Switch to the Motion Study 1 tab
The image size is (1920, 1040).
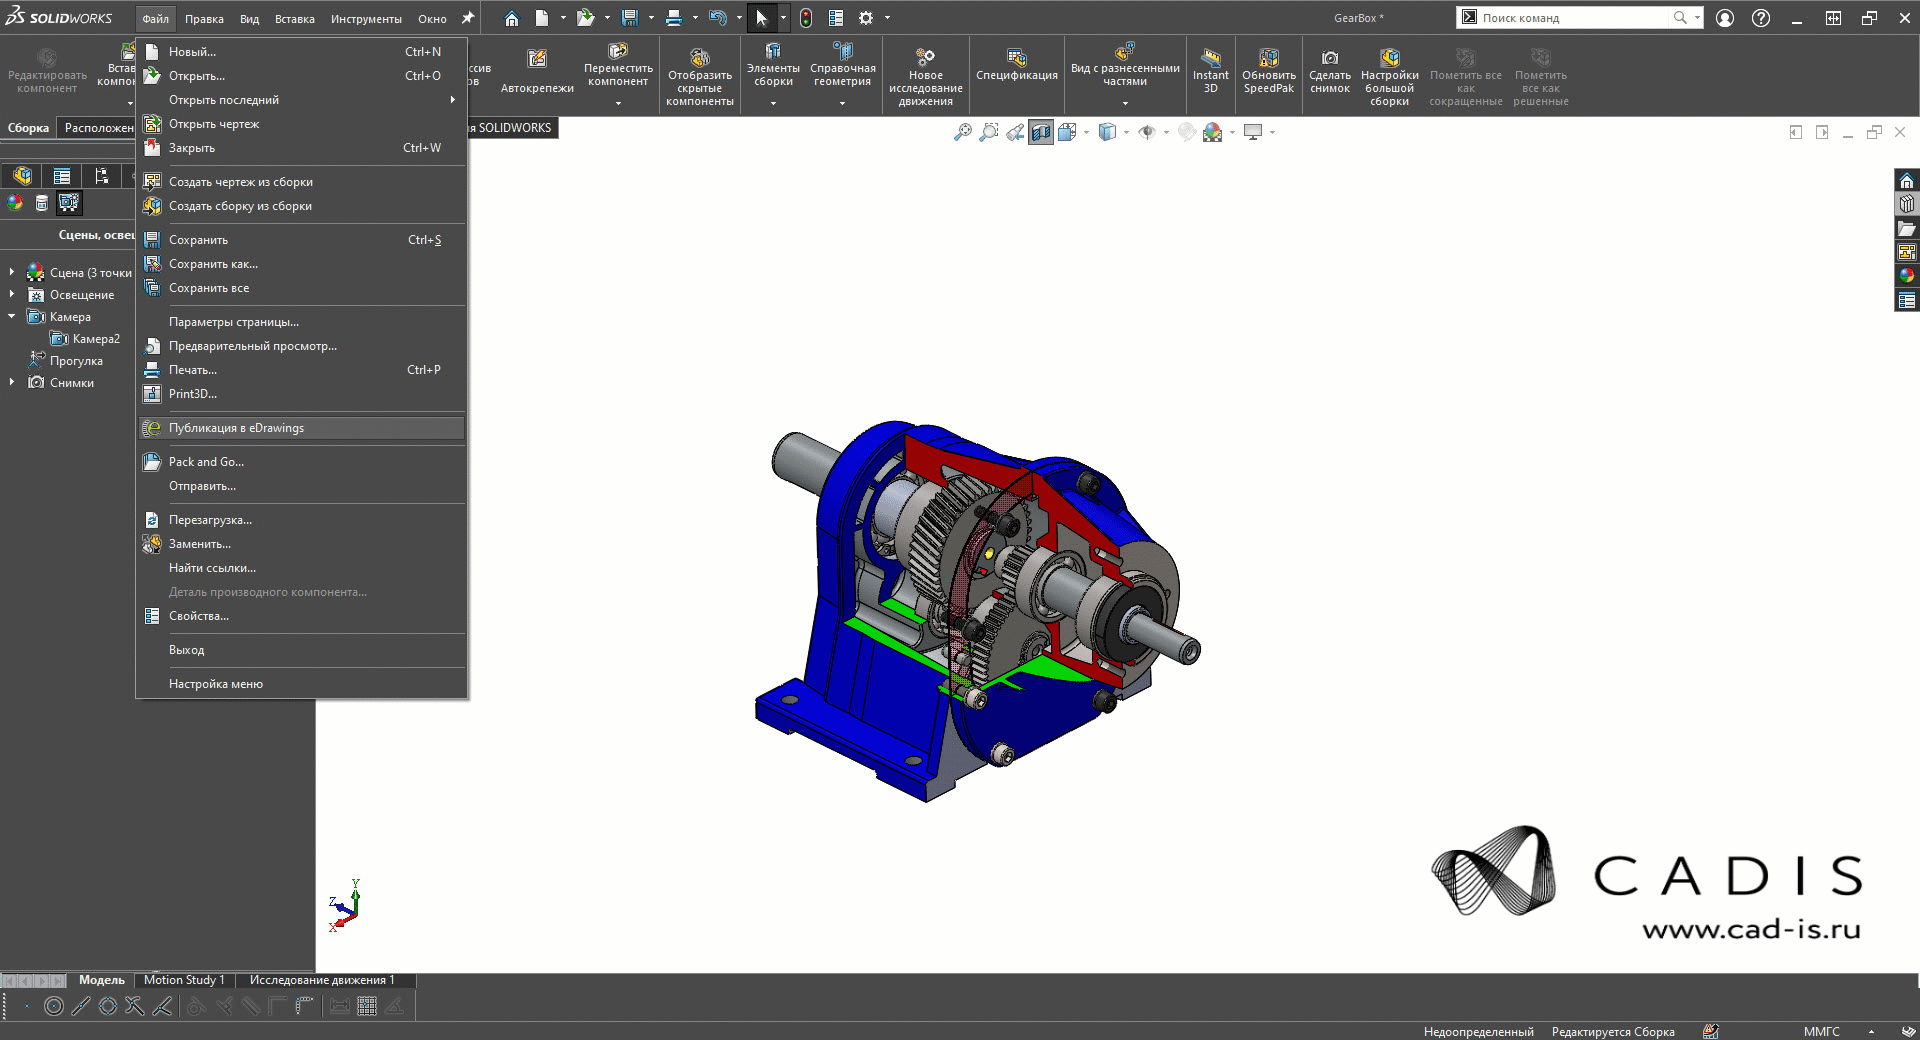pyautogui.click(x=183, y=981)
